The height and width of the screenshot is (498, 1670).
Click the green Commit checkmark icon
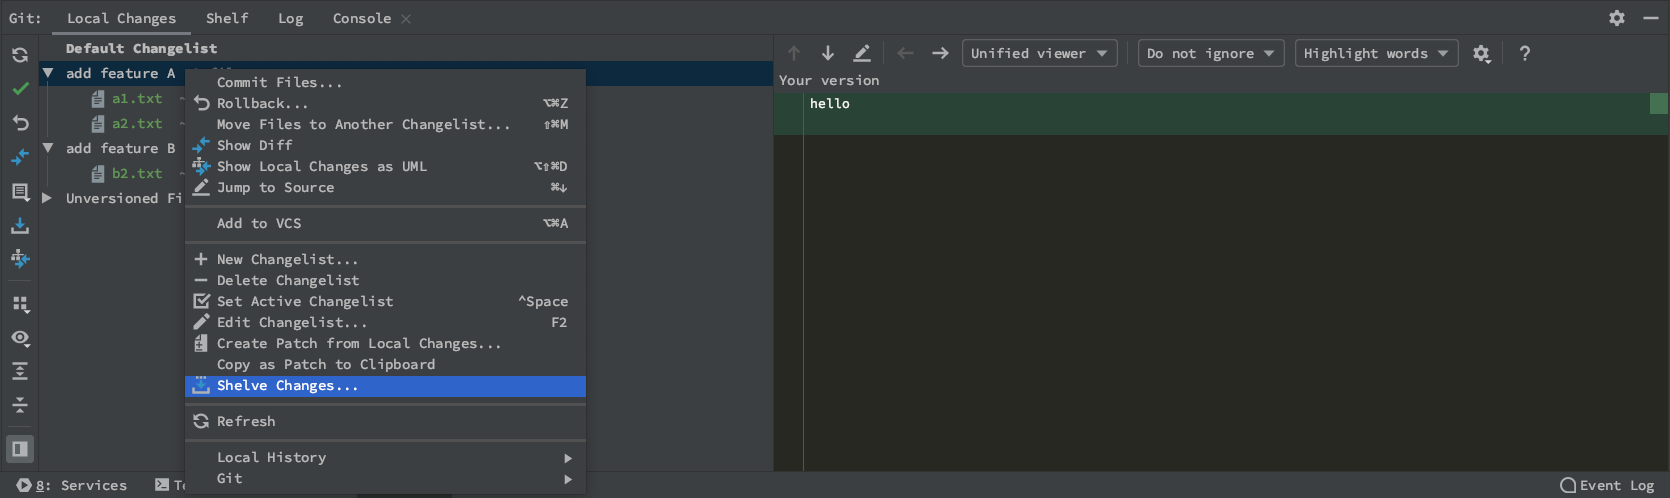coord(20,89)
